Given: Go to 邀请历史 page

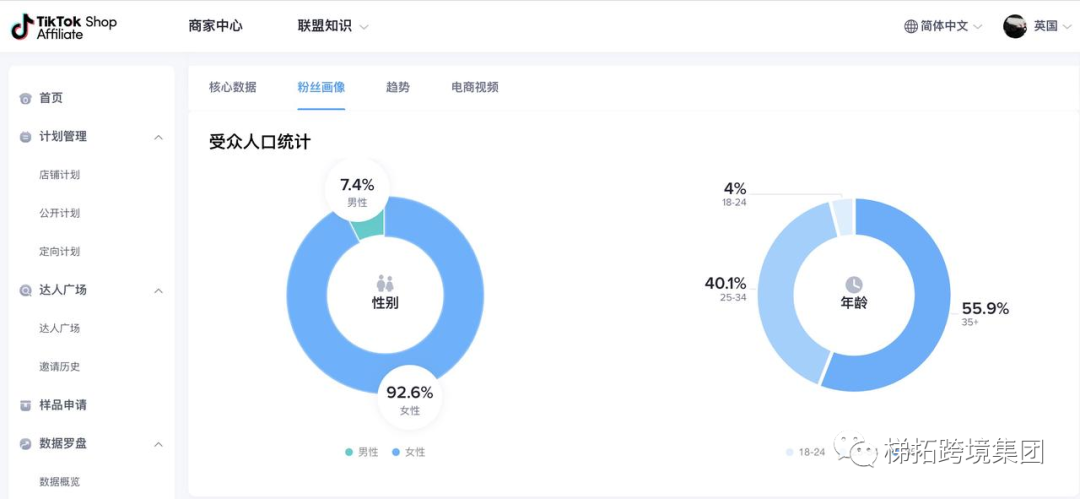Looking at the screenshot, I should point(59,367).
